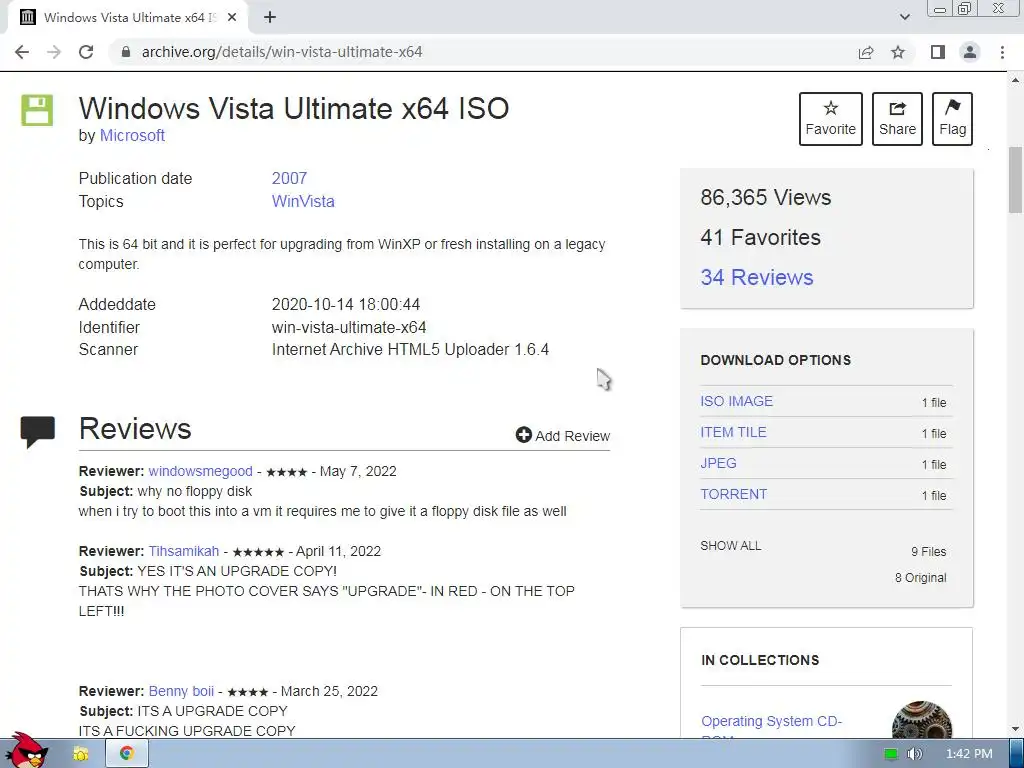Image resolution: width=1024 pixels, height=768 pixels.
Task: Click the browser Forward arrow
Action: click(54, 52)
